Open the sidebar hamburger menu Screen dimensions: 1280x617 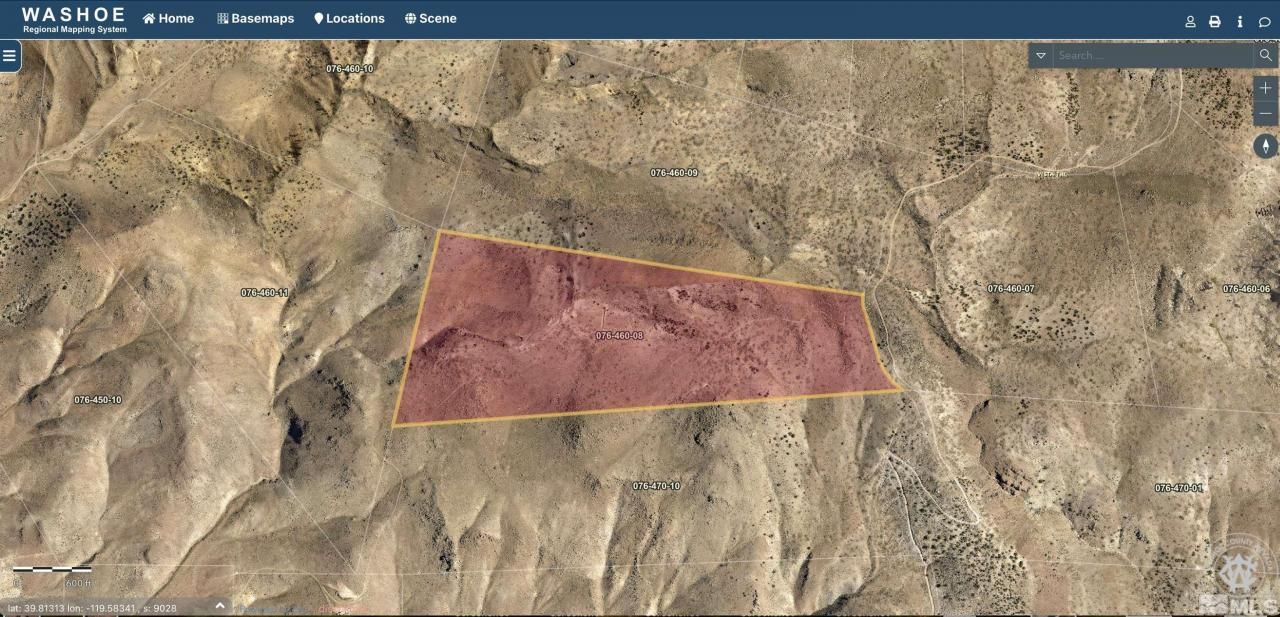[x=10, y=56]
